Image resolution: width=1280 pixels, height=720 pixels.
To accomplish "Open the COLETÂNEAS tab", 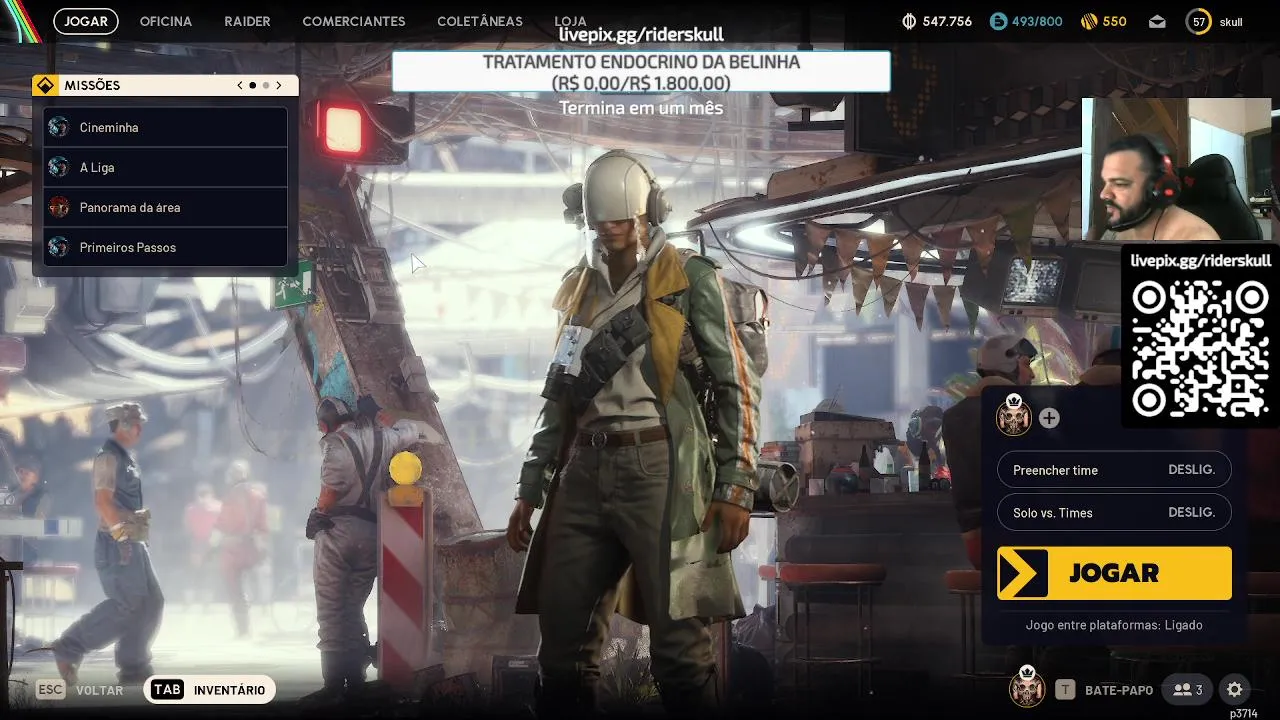I will point(480,21).
